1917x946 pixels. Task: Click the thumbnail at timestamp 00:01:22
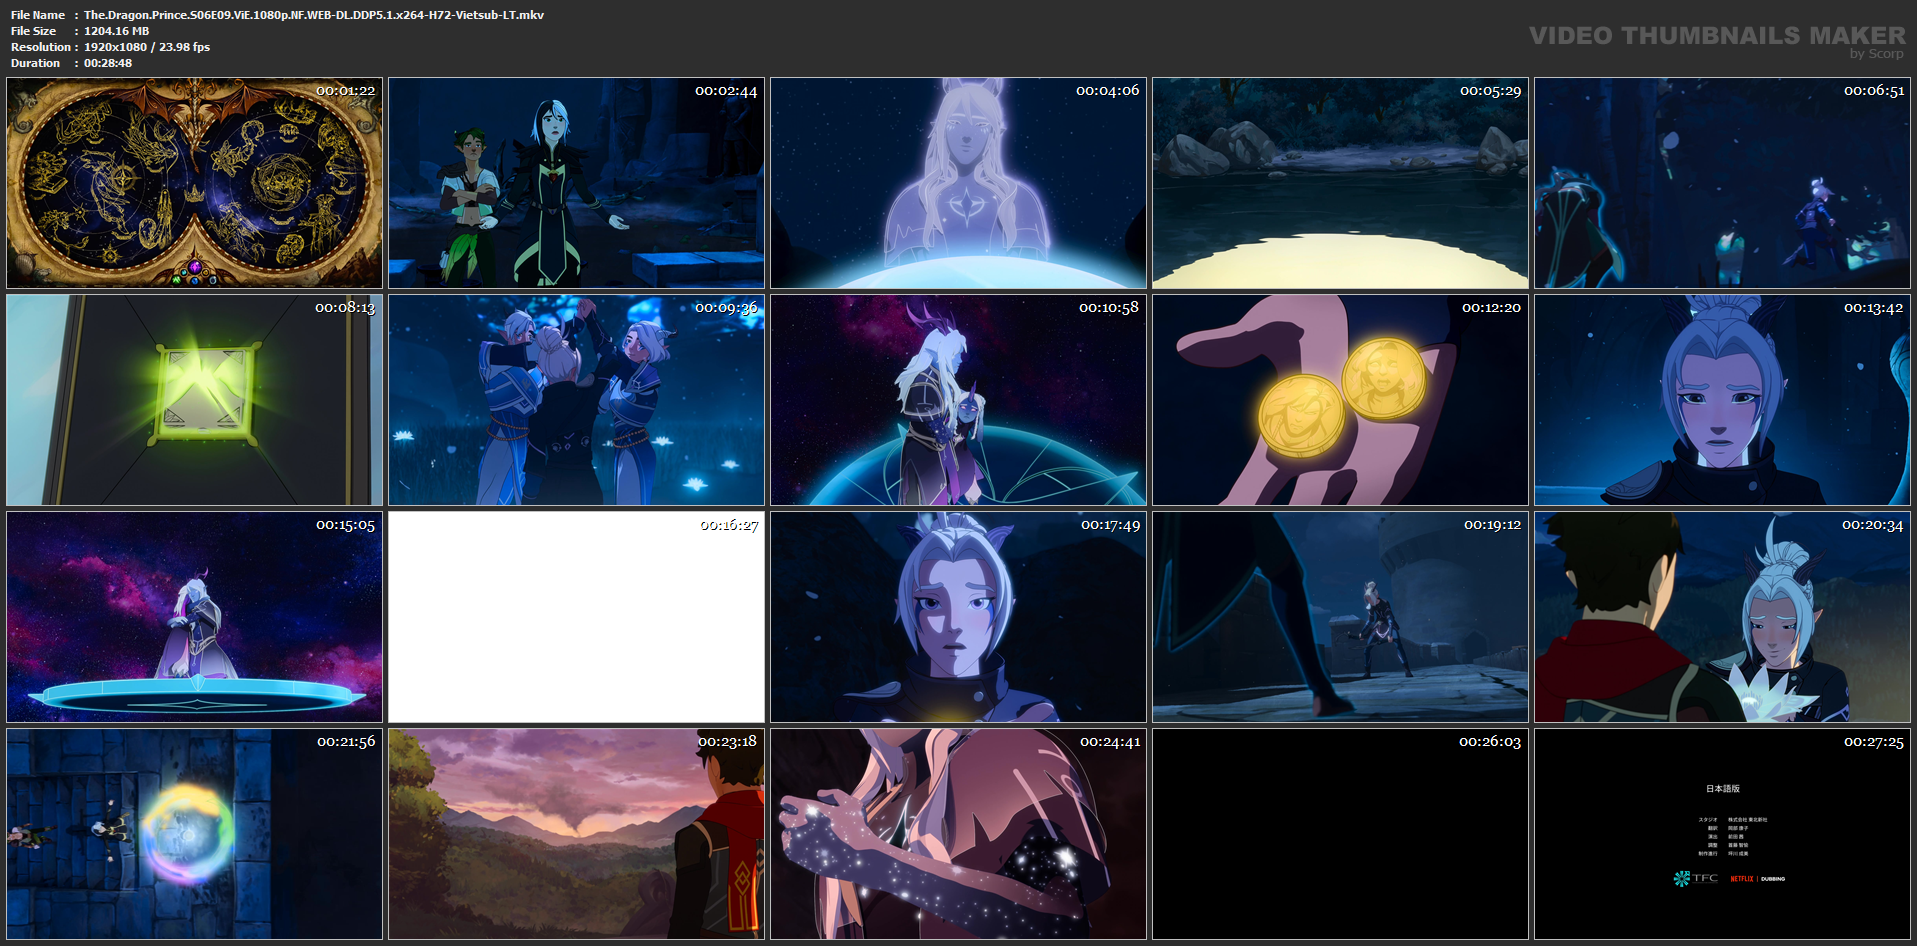point(195,183)
